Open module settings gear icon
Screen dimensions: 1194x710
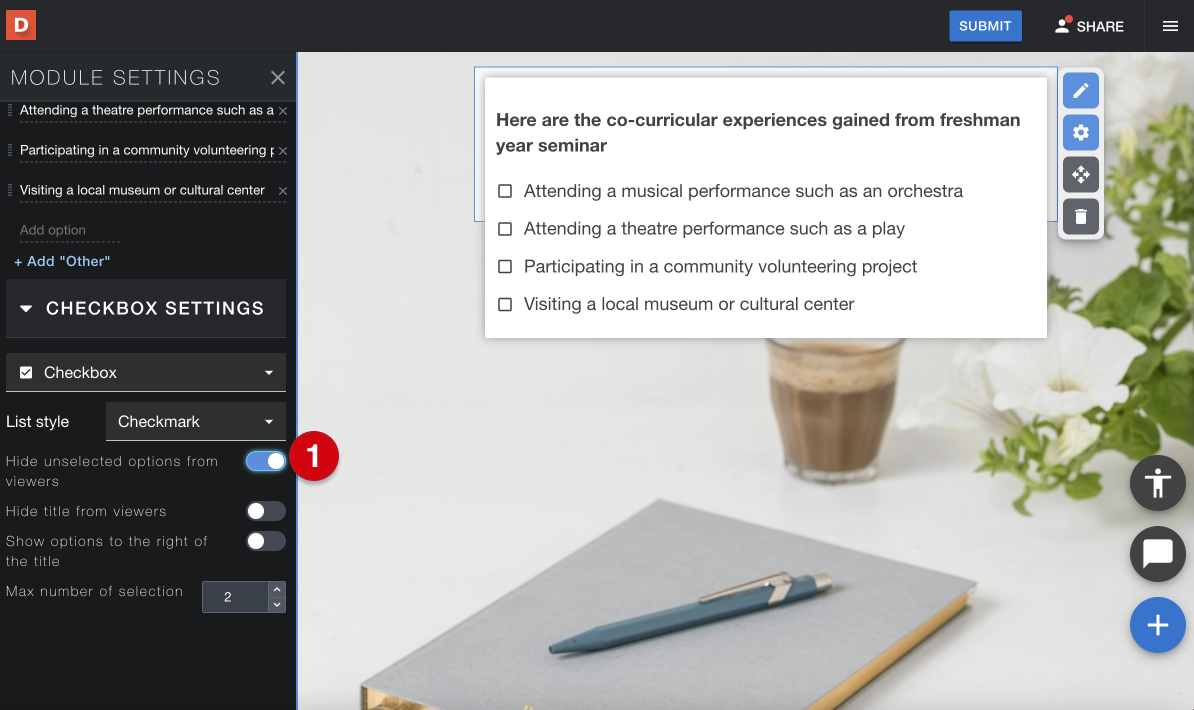click(x=1081, y=133)
